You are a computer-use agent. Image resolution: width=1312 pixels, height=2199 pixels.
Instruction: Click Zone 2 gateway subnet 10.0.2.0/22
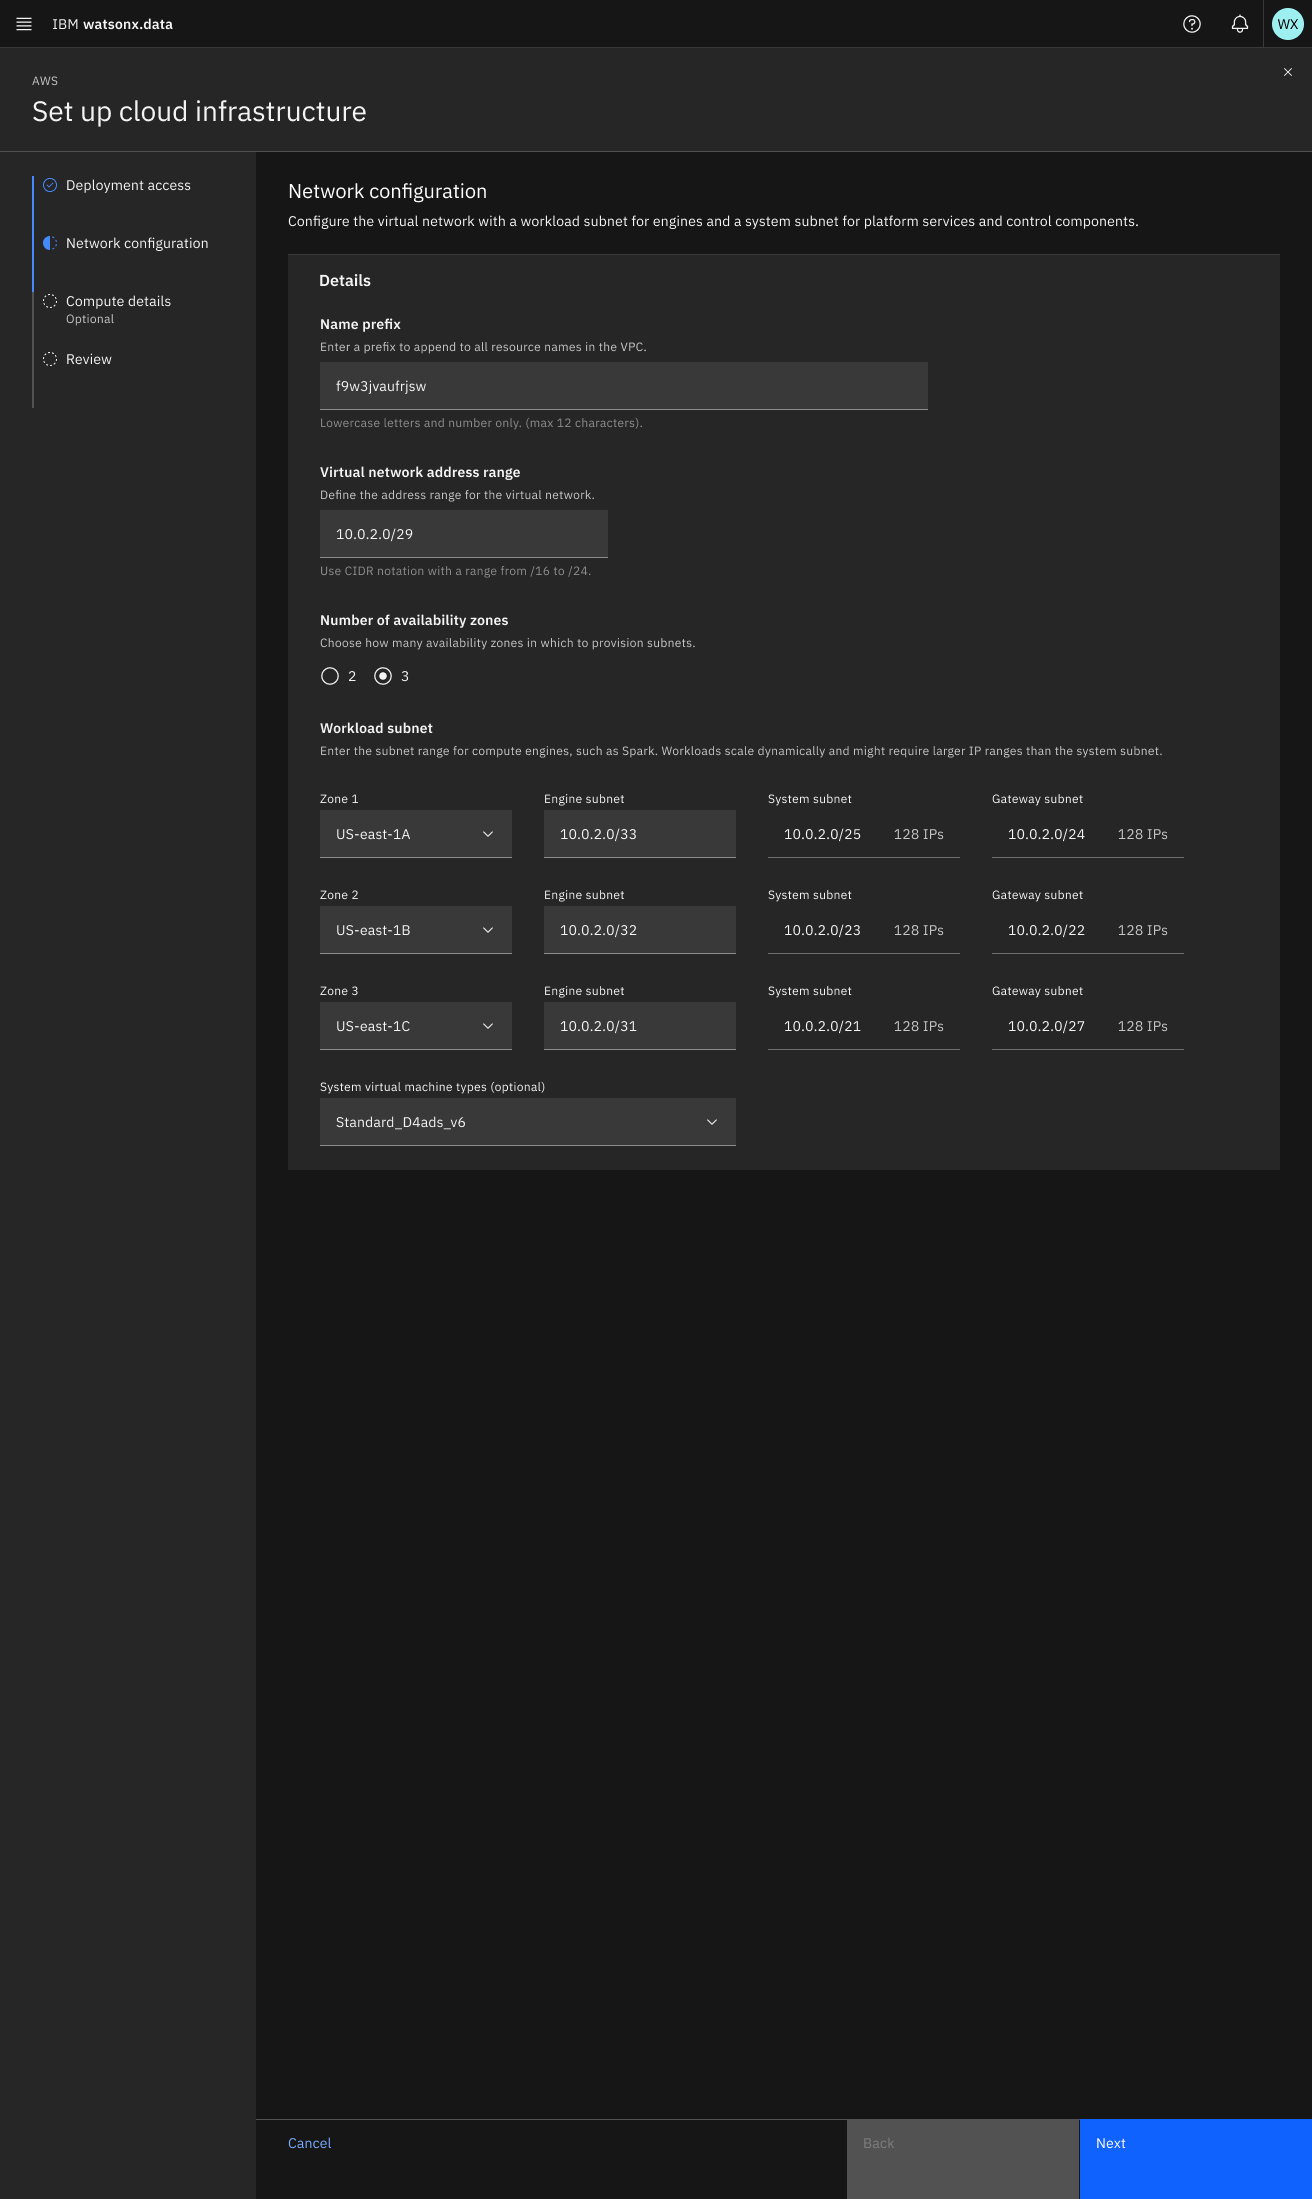point(1088,930)
